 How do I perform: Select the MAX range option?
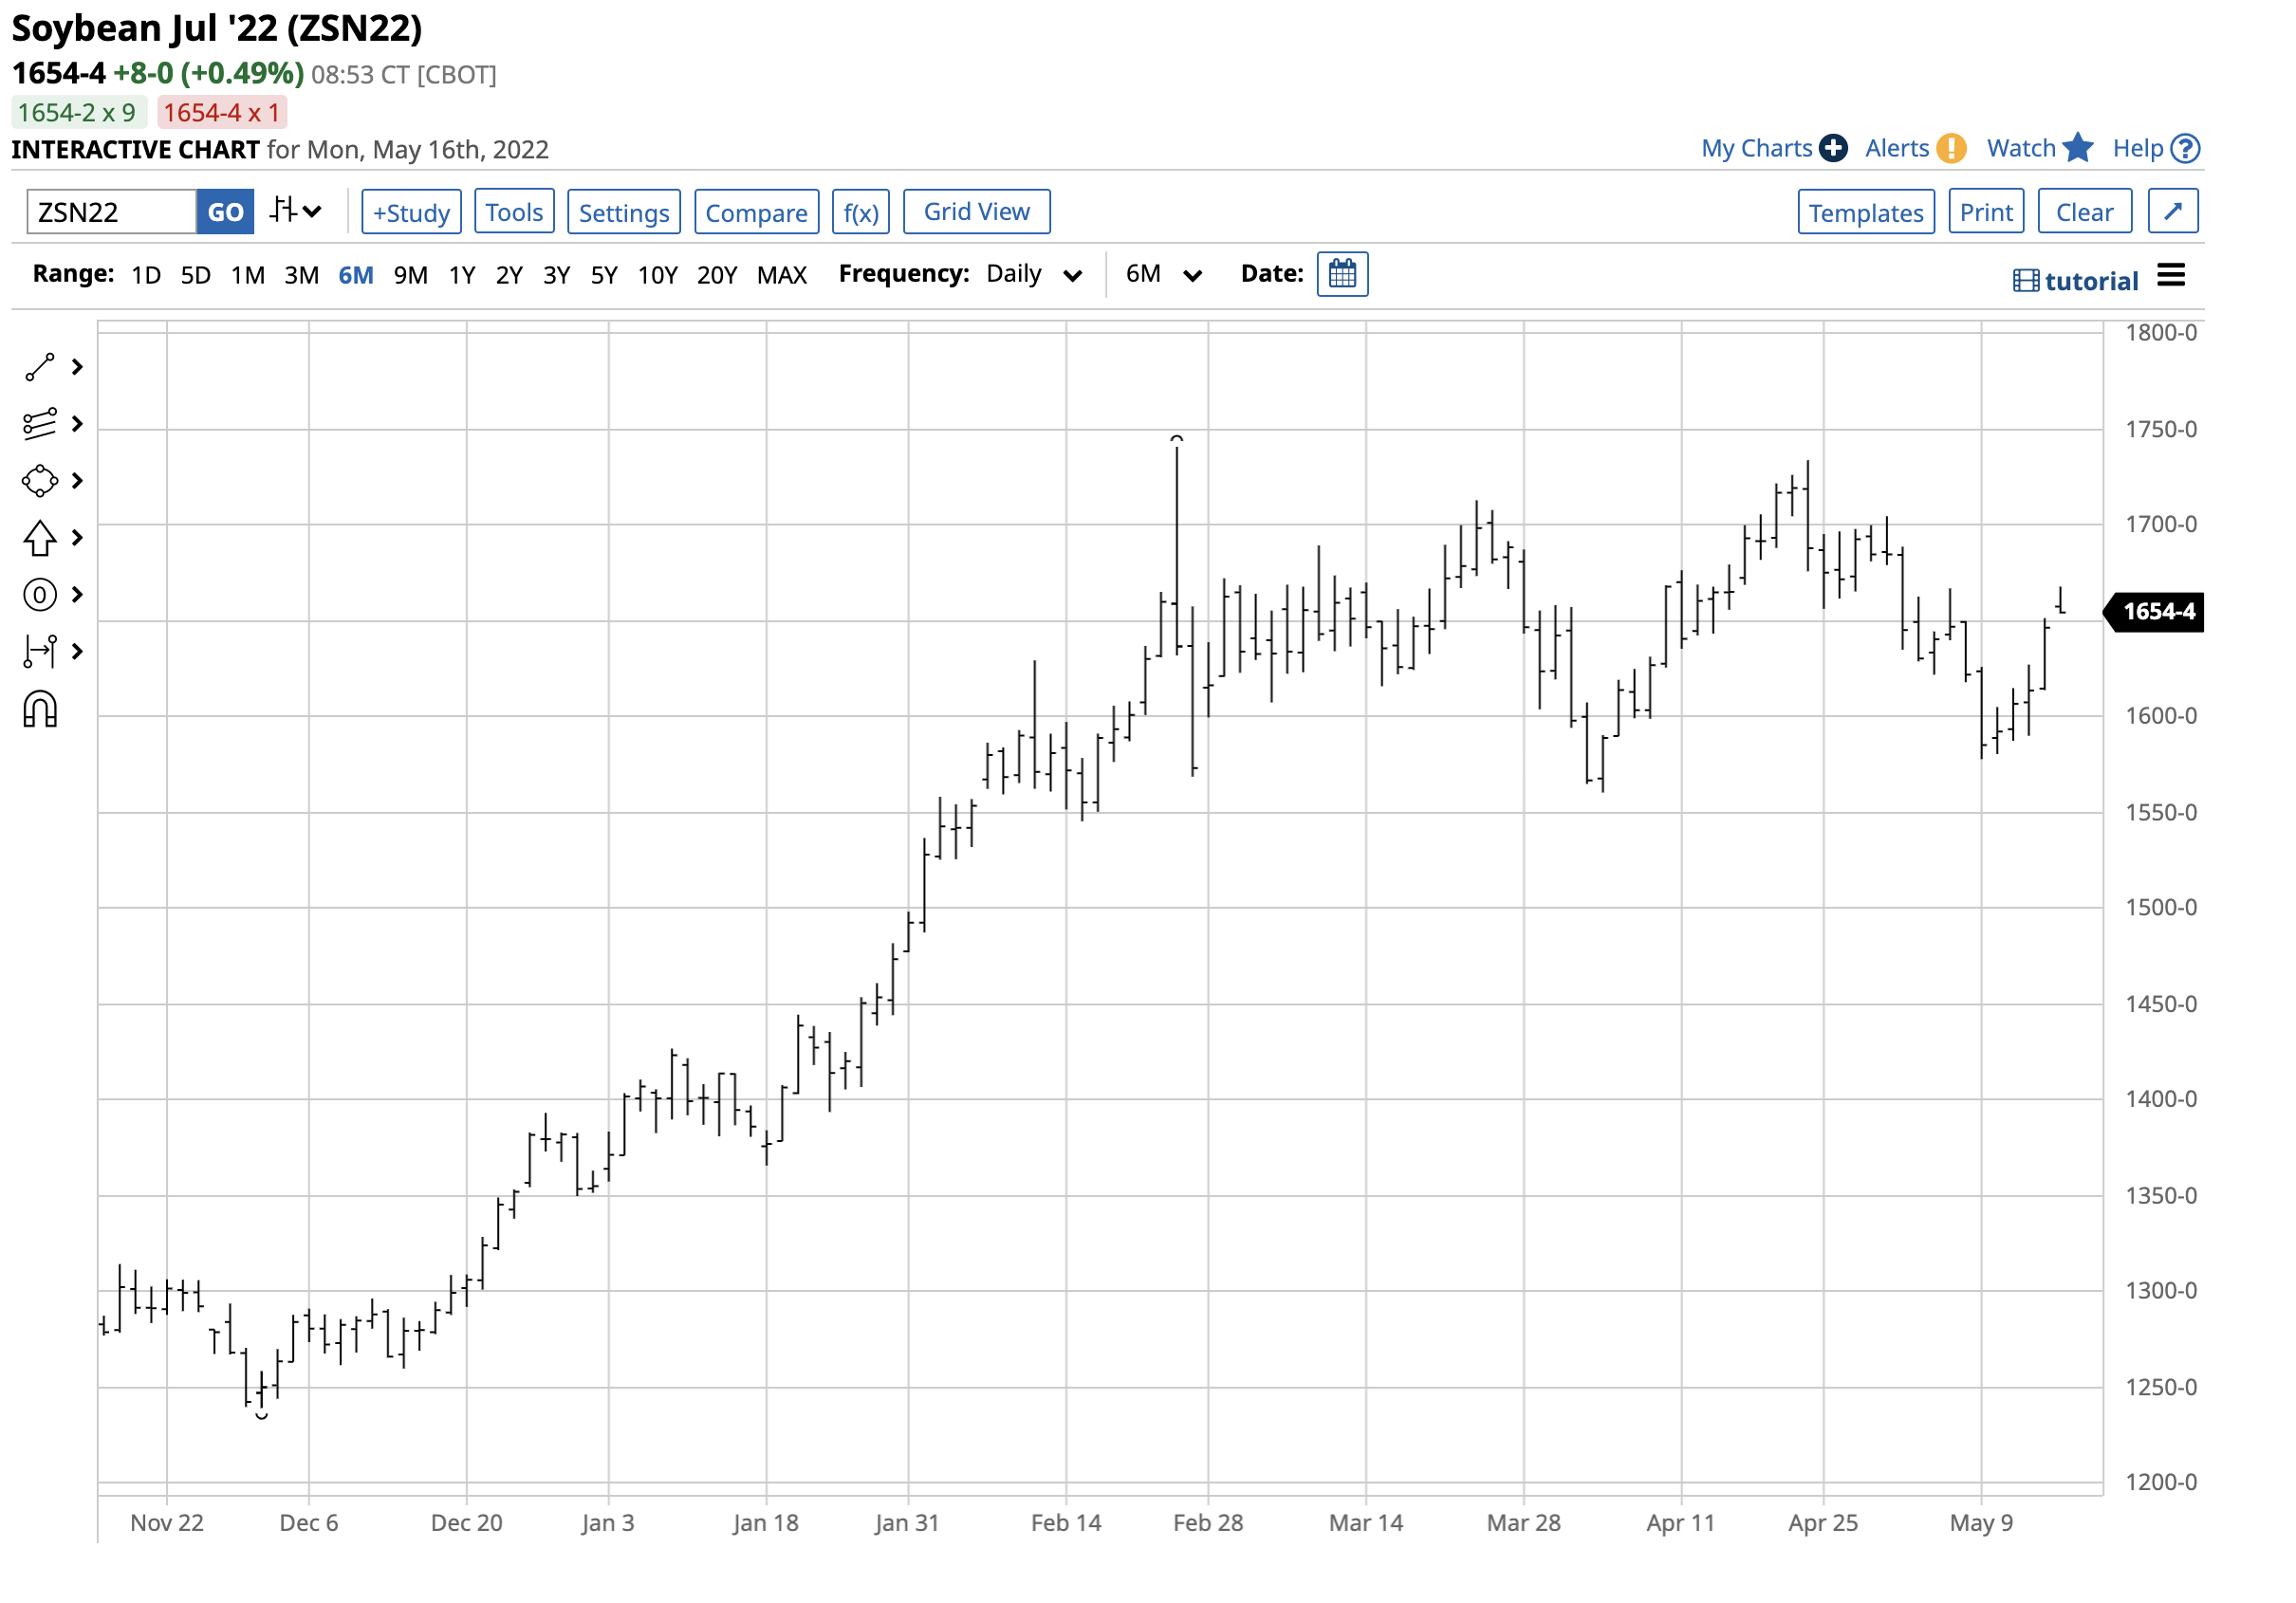coord(782,275)
